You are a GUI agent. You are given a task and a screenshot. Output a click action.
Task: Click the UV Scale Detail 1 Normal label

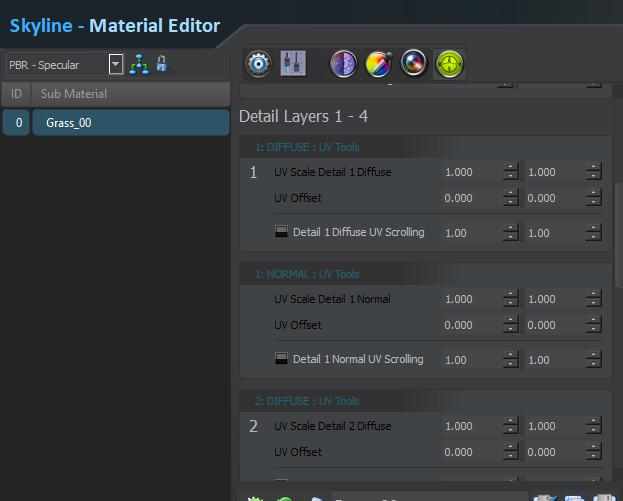point(332,299)
